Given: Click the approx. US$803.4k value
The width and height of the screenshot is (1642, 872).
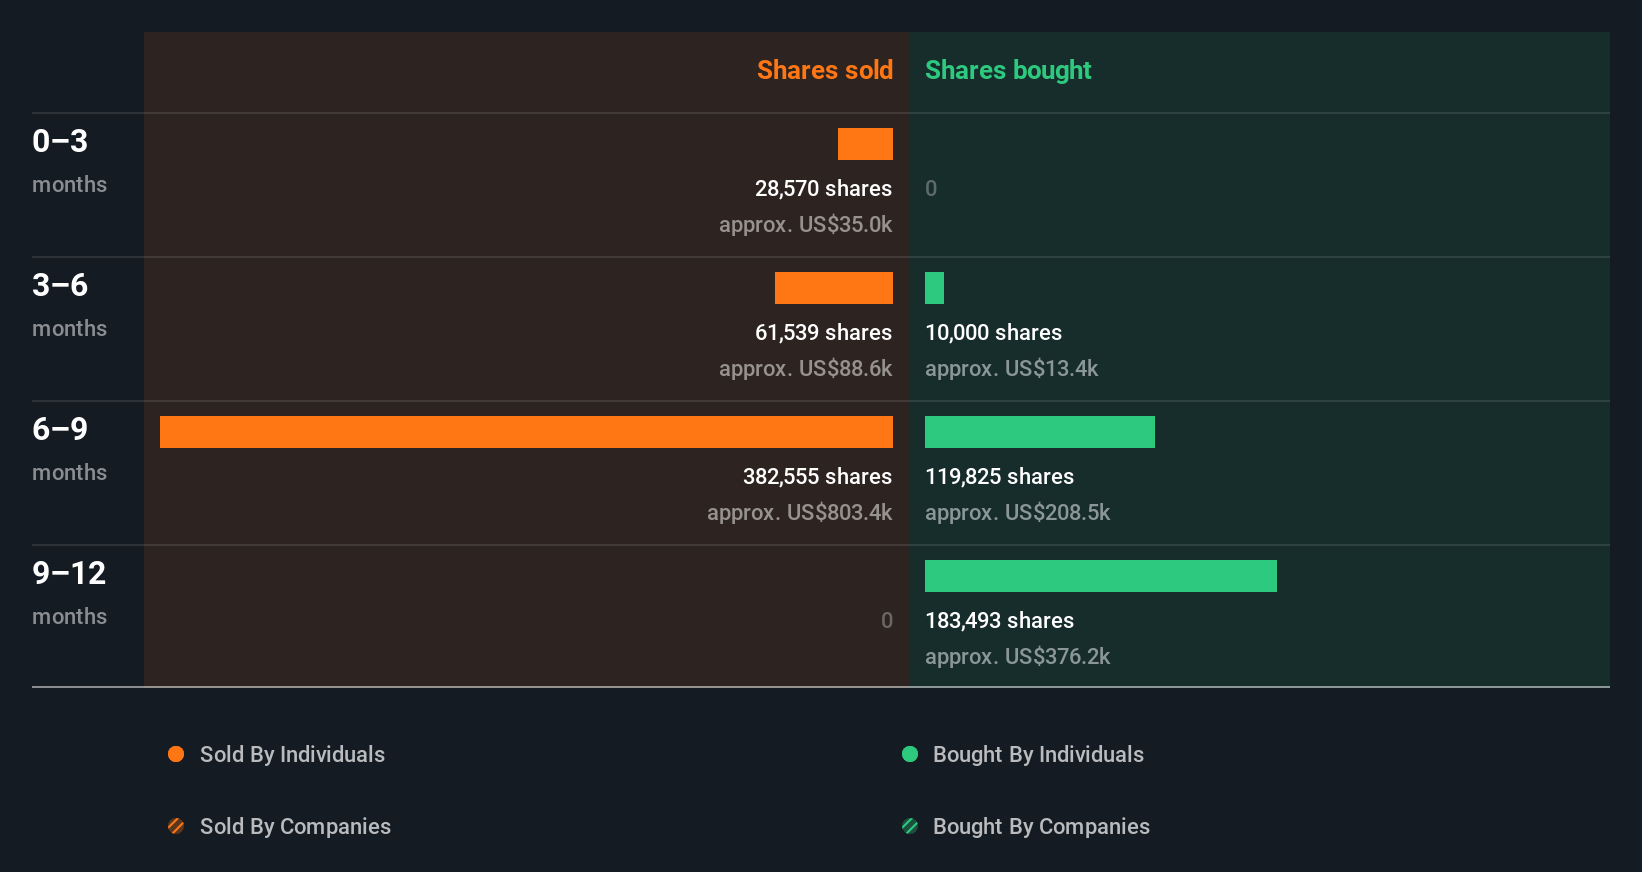Looking at the screenshot, I should coord(799,513).
